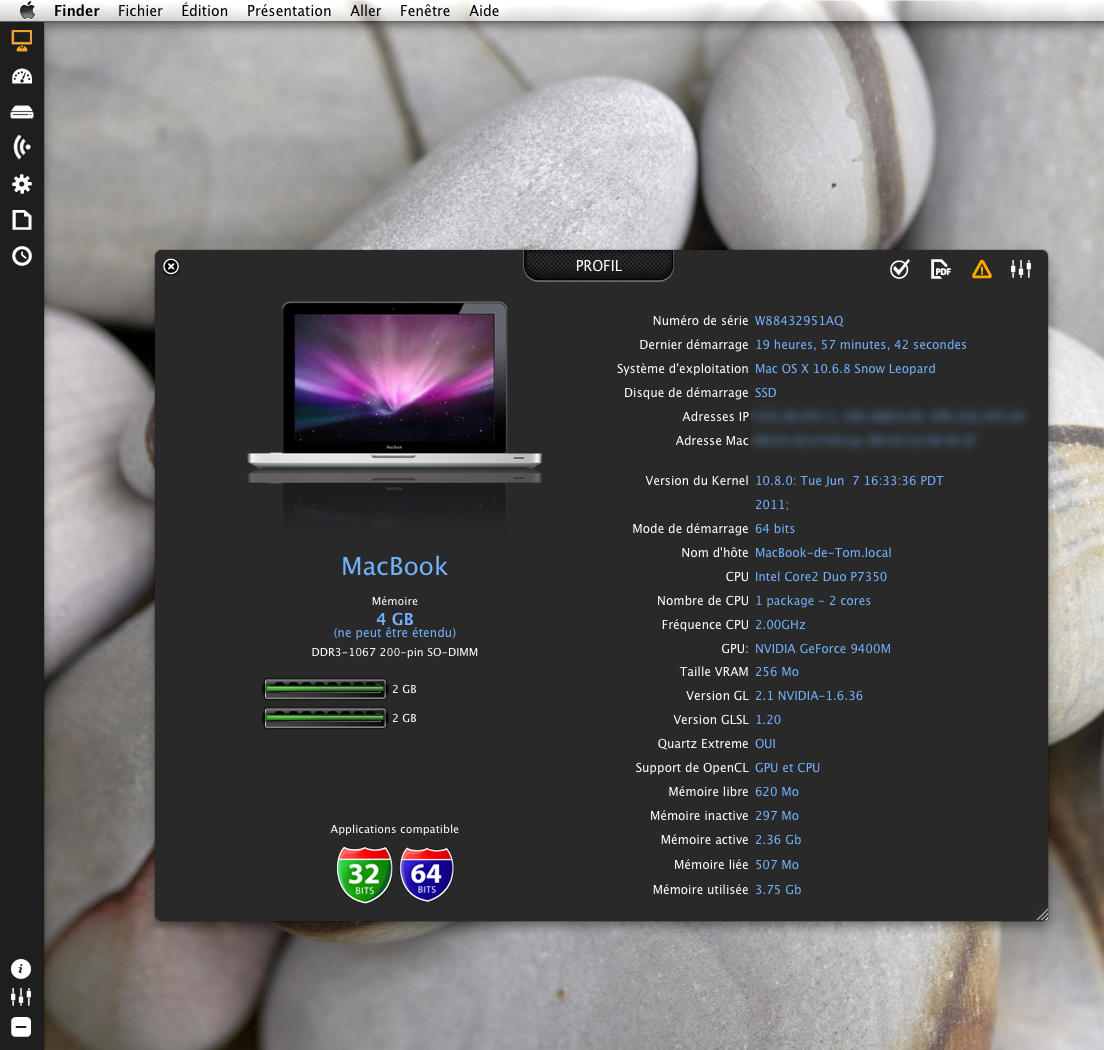Select the hard drive icon in sidebar

[22, 112]
